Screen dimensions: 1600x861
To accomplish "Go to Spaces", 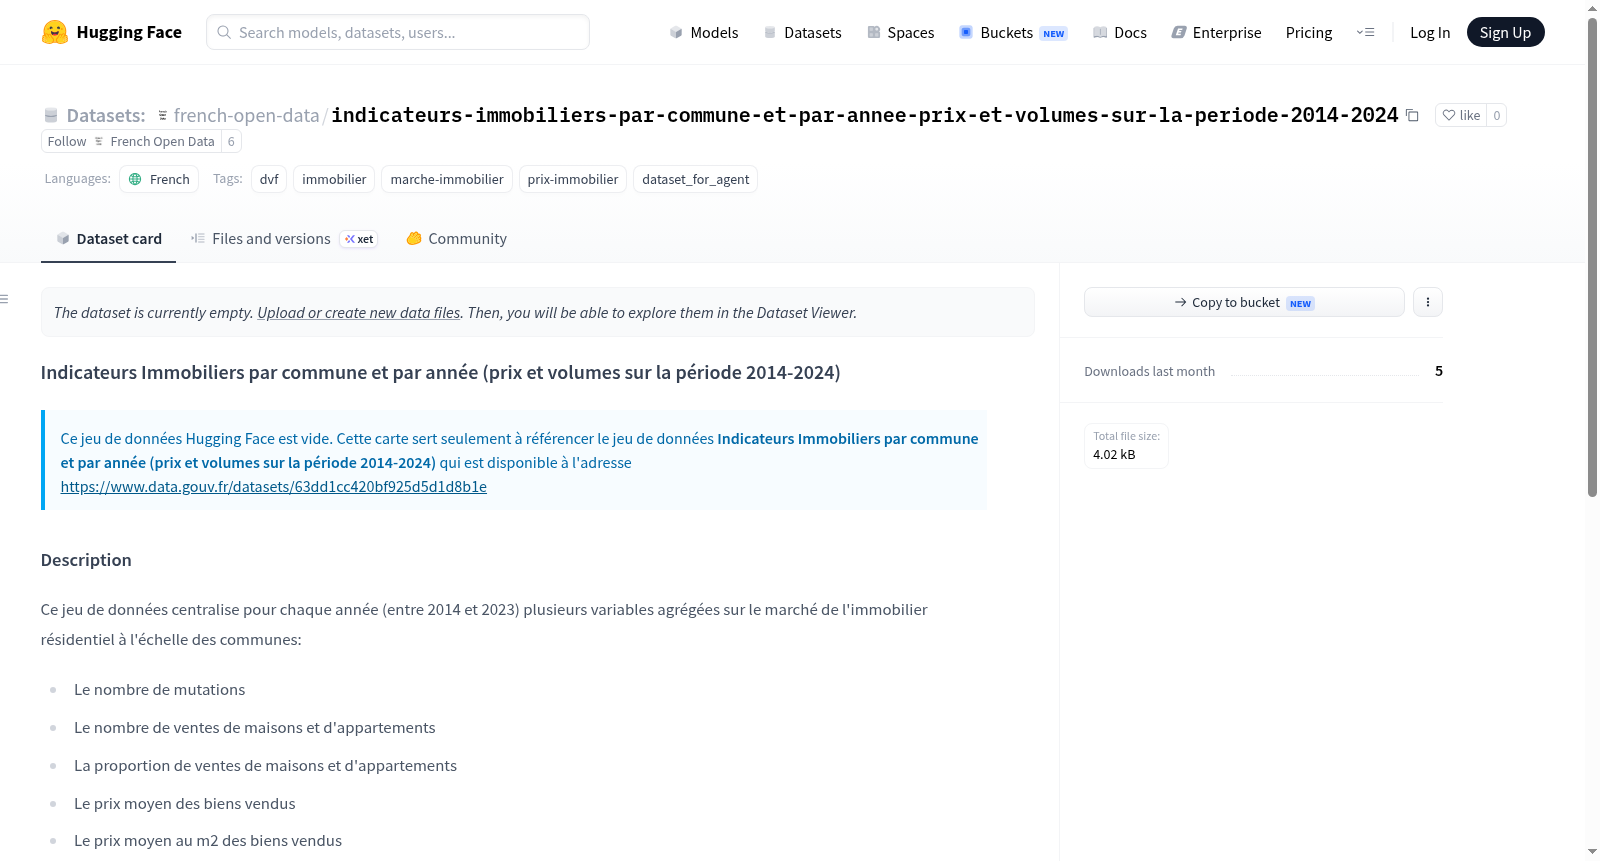I will click(x=900, y=32).
